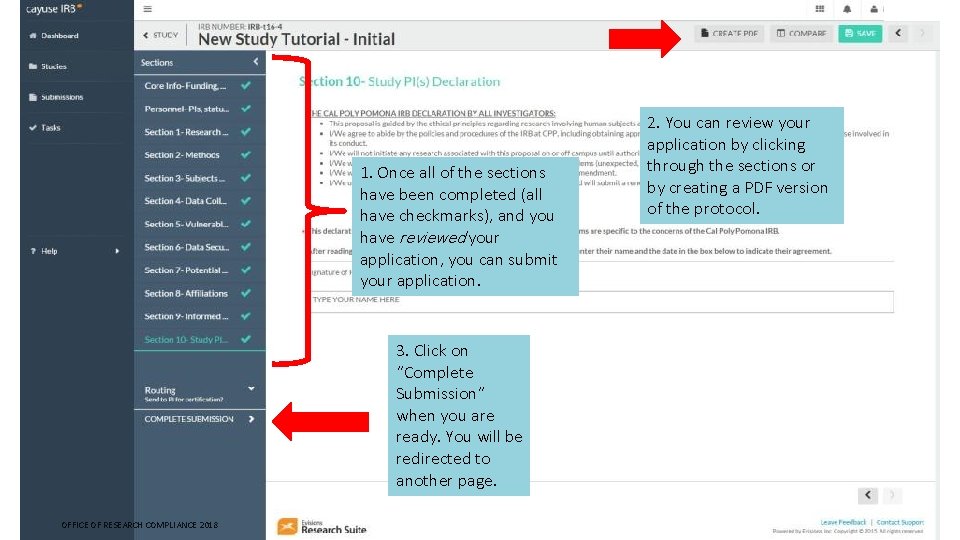Open Dashboard in sidebar

pos(54,36)
